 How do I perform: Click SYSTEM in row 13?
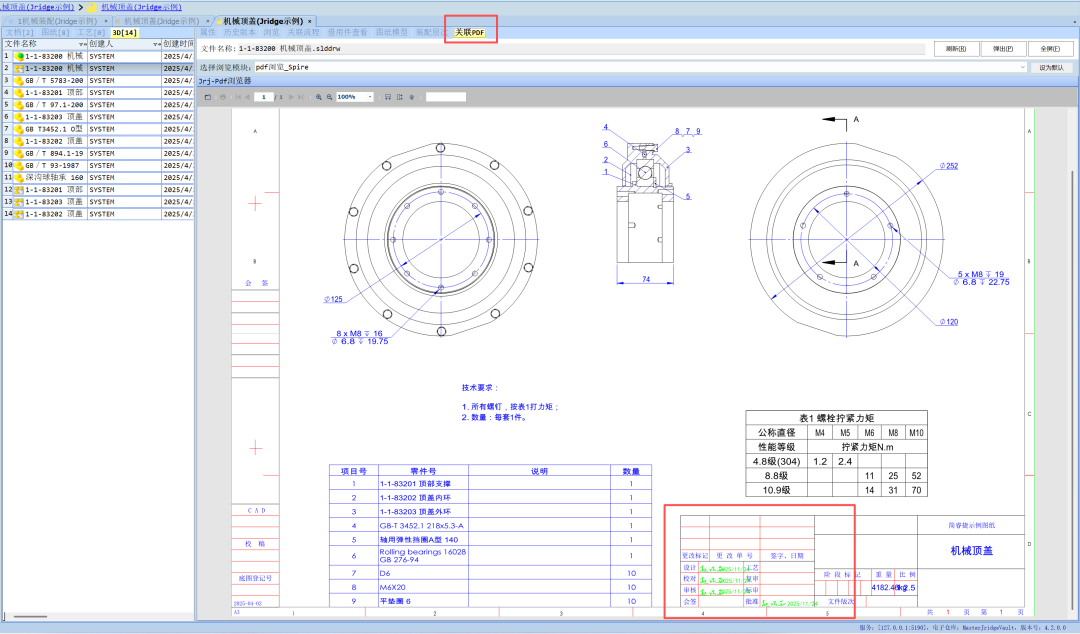click(x=102, y=202)
